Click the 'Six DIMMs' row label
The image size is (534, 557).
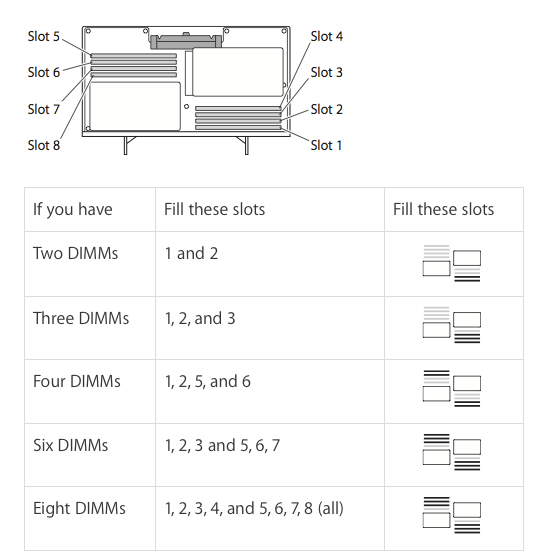pos(70,445)
